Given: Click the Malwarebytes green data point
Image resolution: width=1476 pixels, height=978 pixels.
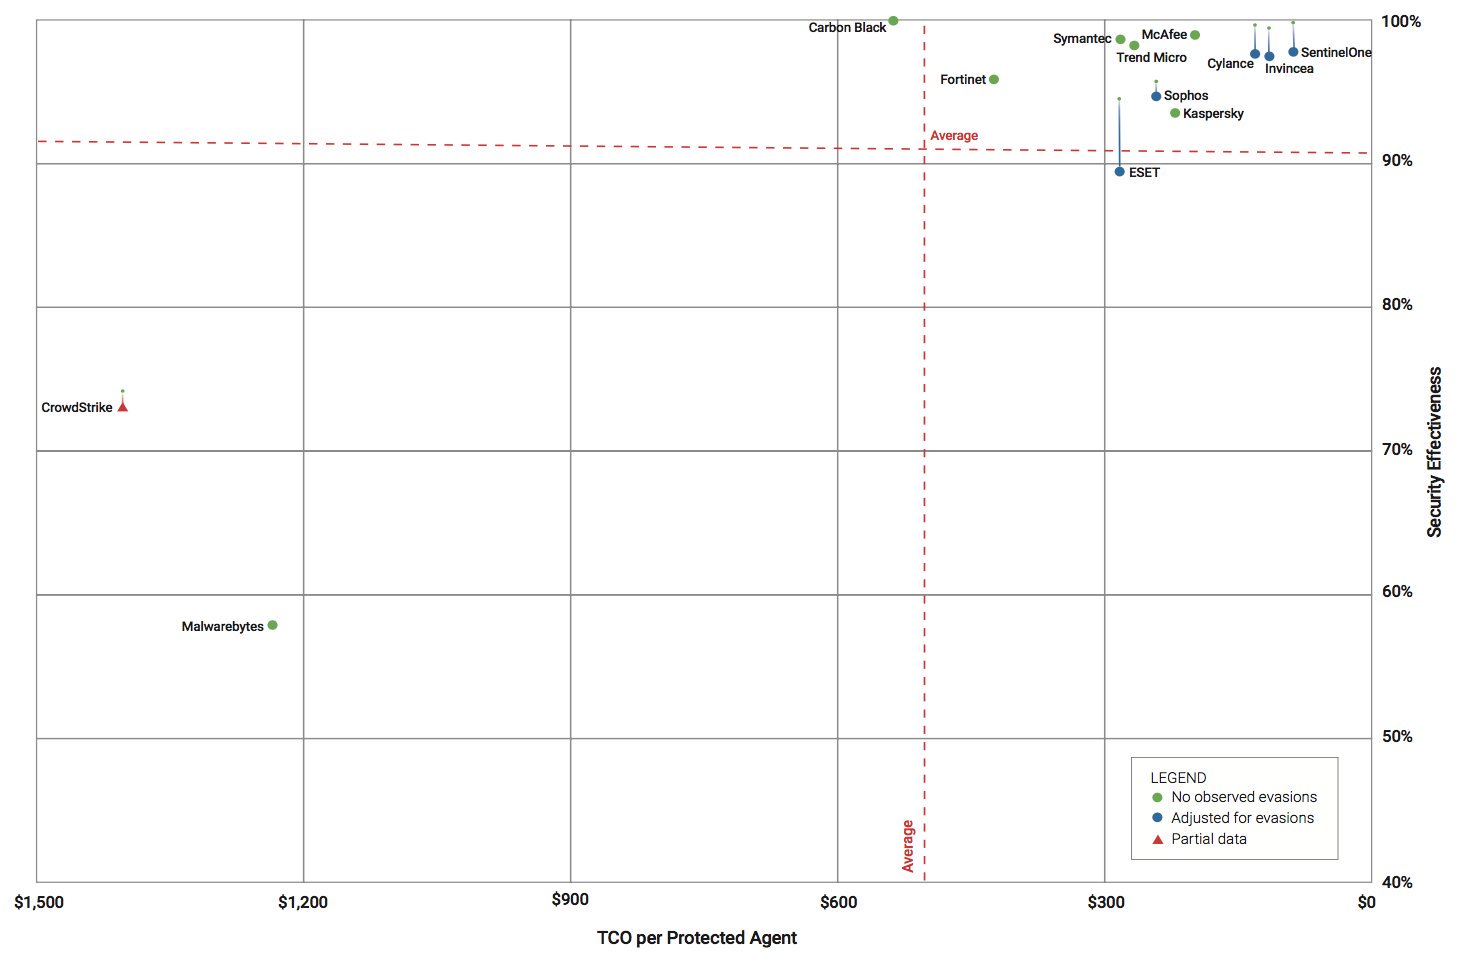Looking at the screenshot, I should (x=272, y=625).
